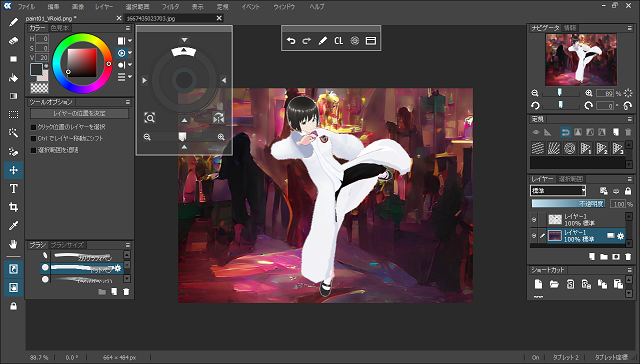Screen dimensions: 640x364
Task: Zoom out using Navigator panel magnifier minus
Action: click(x=535, y=93)
